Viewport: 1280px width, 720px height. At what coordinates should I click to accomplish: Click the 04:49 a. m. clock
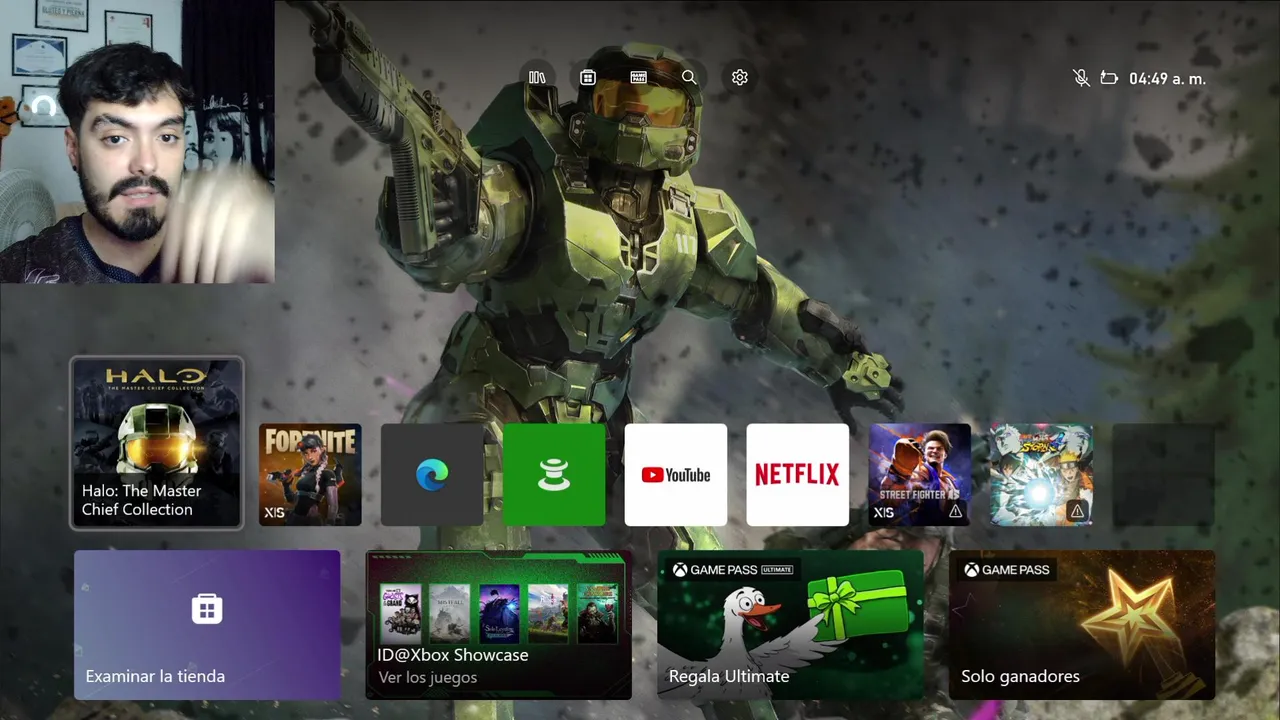(x=1167, y=78)
